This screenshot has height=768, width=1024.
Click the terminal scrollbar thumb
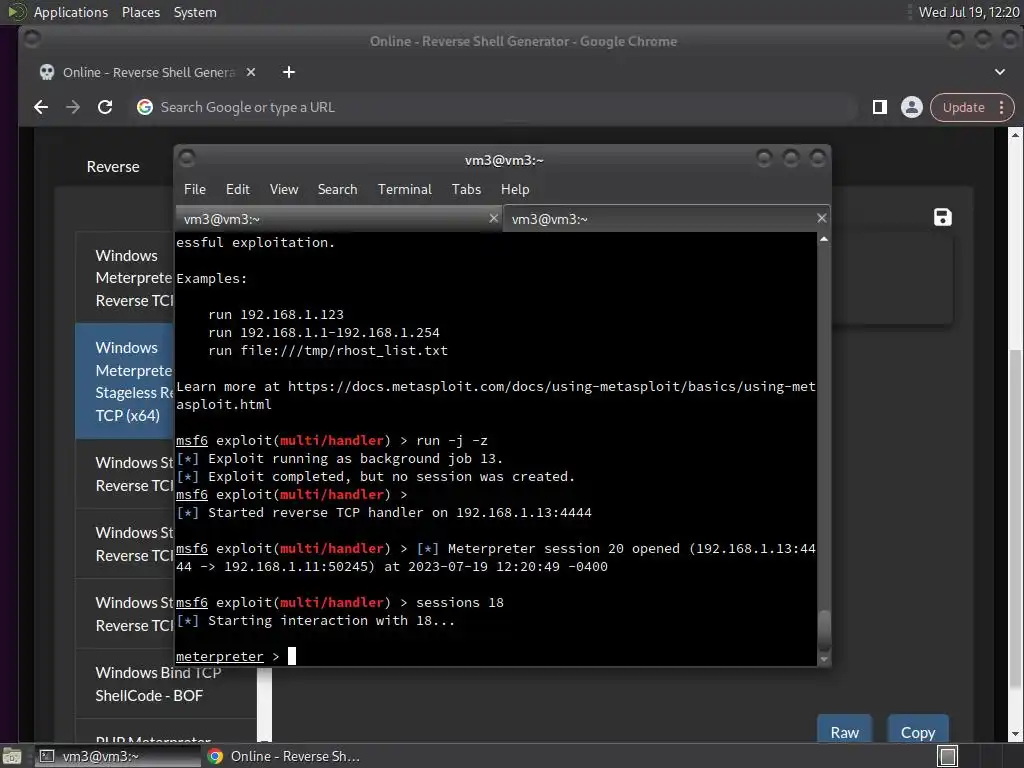[824, 629]
